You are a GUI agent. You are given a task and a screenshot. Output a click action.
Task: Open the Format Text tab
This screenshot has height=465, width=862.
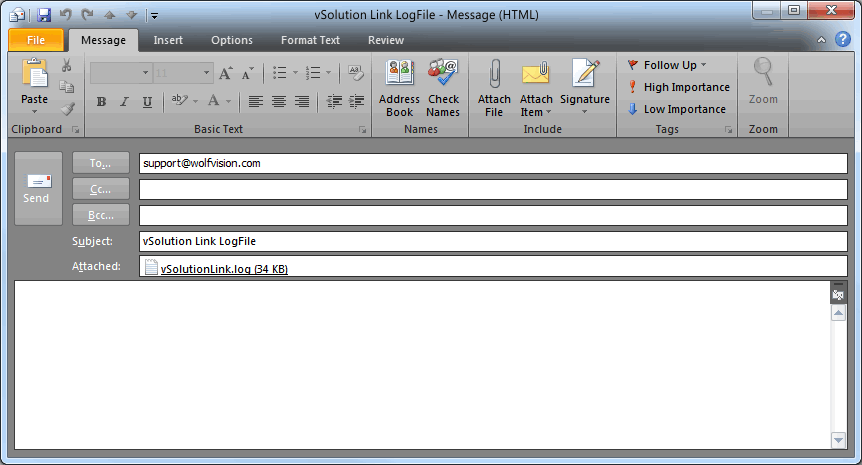(x=310, y=40)
